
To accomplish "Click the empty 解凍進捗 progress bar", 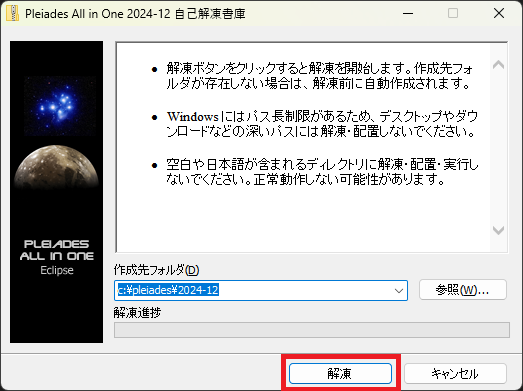I will (312, 330).
